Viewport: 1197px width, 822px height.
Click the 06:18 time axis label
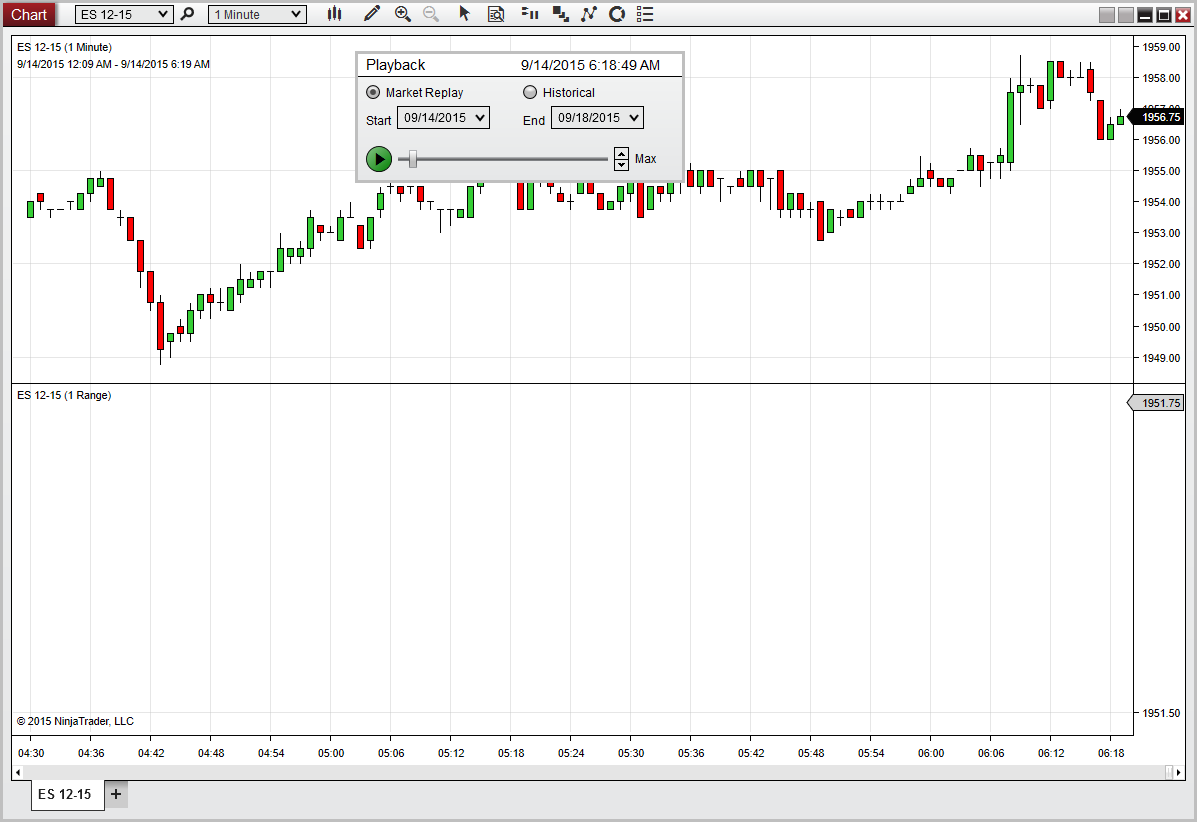tap(1111, 753)
